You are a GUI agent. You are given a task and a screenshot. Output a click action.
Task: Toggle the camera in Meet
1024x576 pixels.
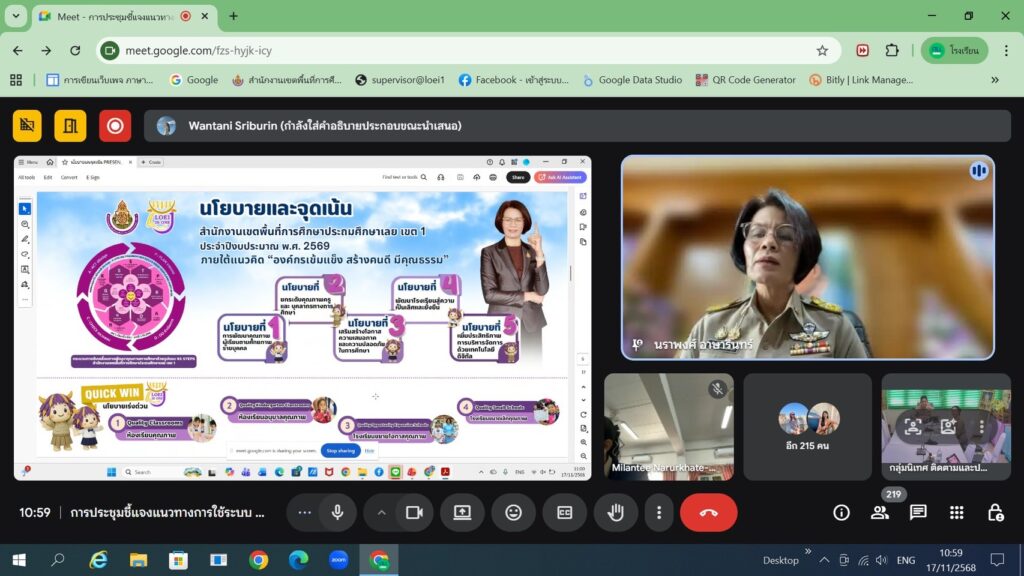(x=413, y=512)
